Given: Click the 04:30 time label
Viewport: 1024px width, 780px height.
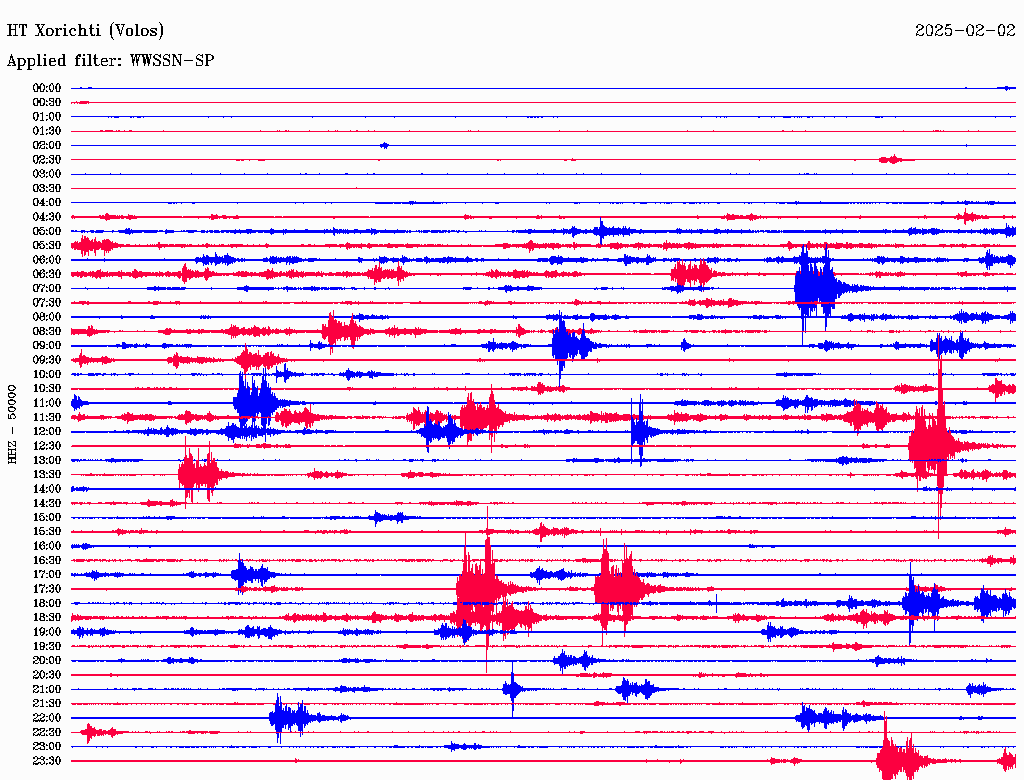Looking at the screenshot, I should [47, 217].
